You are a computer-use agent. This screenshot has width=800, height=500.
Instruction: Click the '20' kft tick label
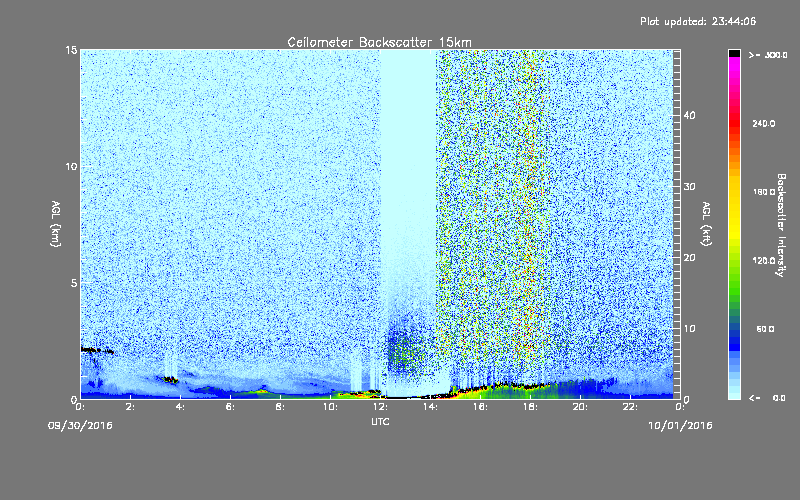(x=689, y=258)
